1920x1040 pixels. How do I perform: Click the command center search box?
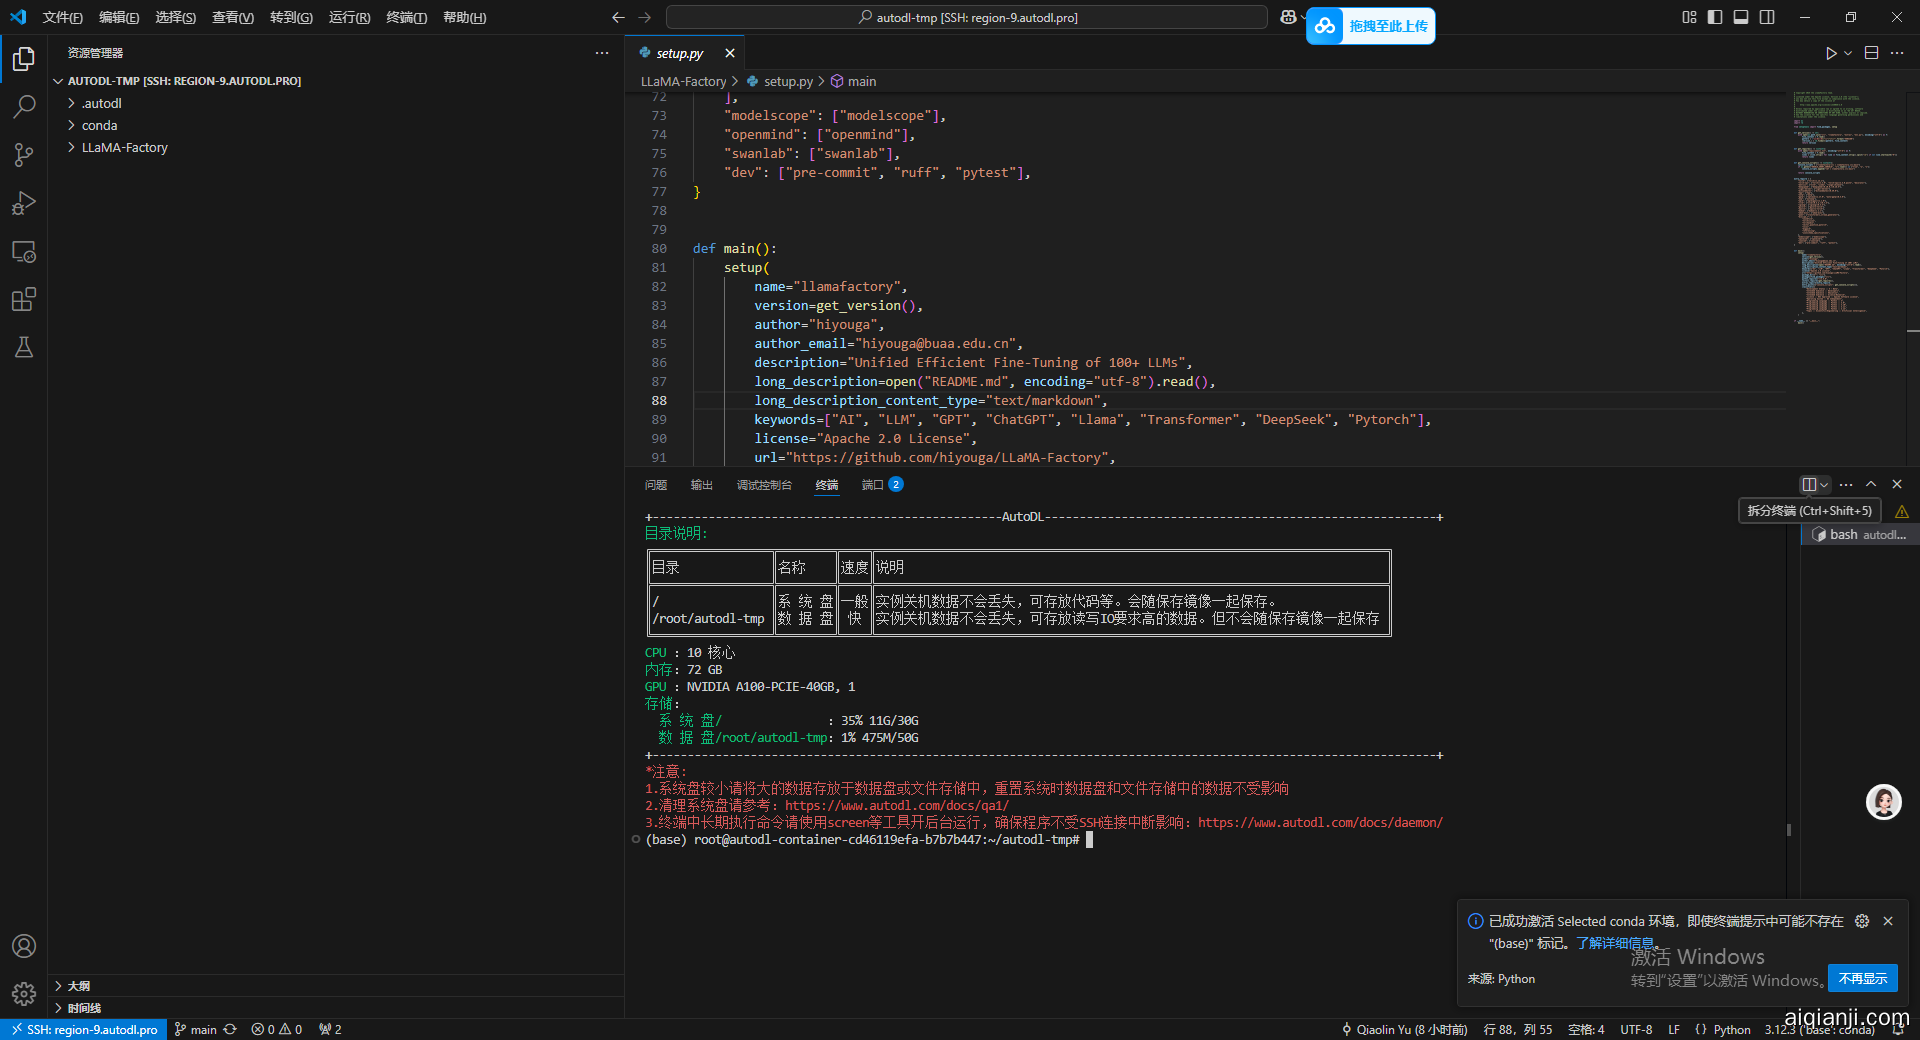[966, 18]
